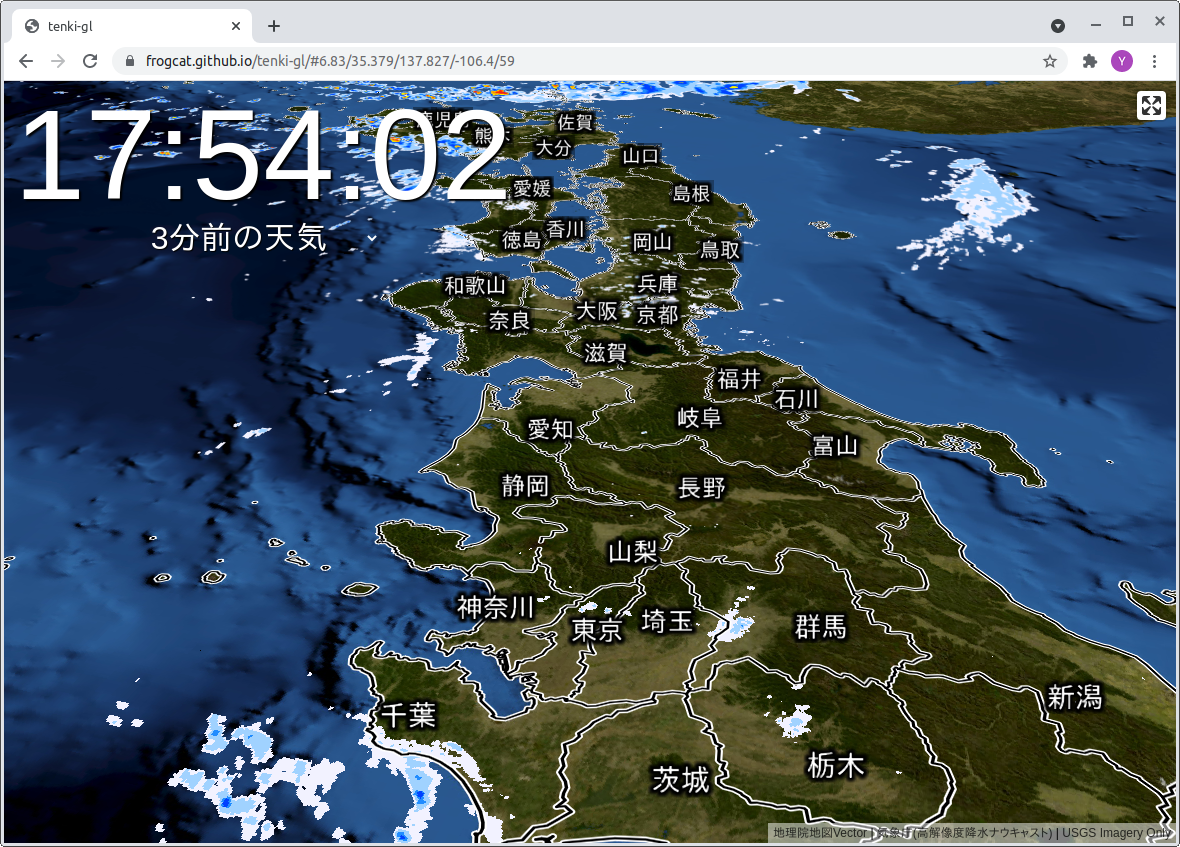The height and width of the screenshot is (847, 1180).
Task: Reload the tenki-gl page
Action: (x=90, y=61)
